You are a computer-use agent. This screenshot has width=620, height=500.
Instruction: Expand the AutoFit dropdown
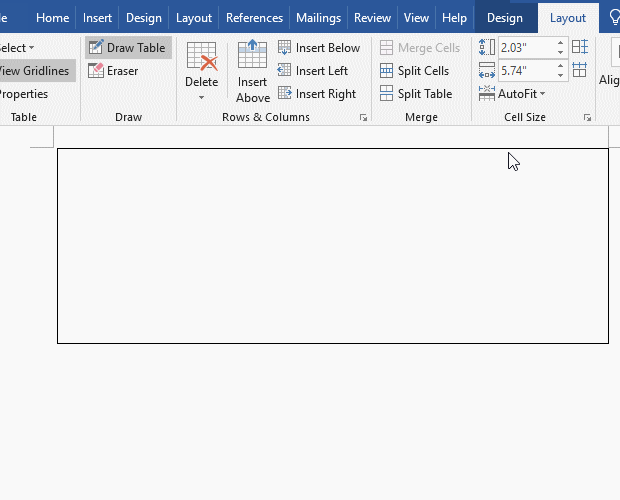click(x=521, y=94)
